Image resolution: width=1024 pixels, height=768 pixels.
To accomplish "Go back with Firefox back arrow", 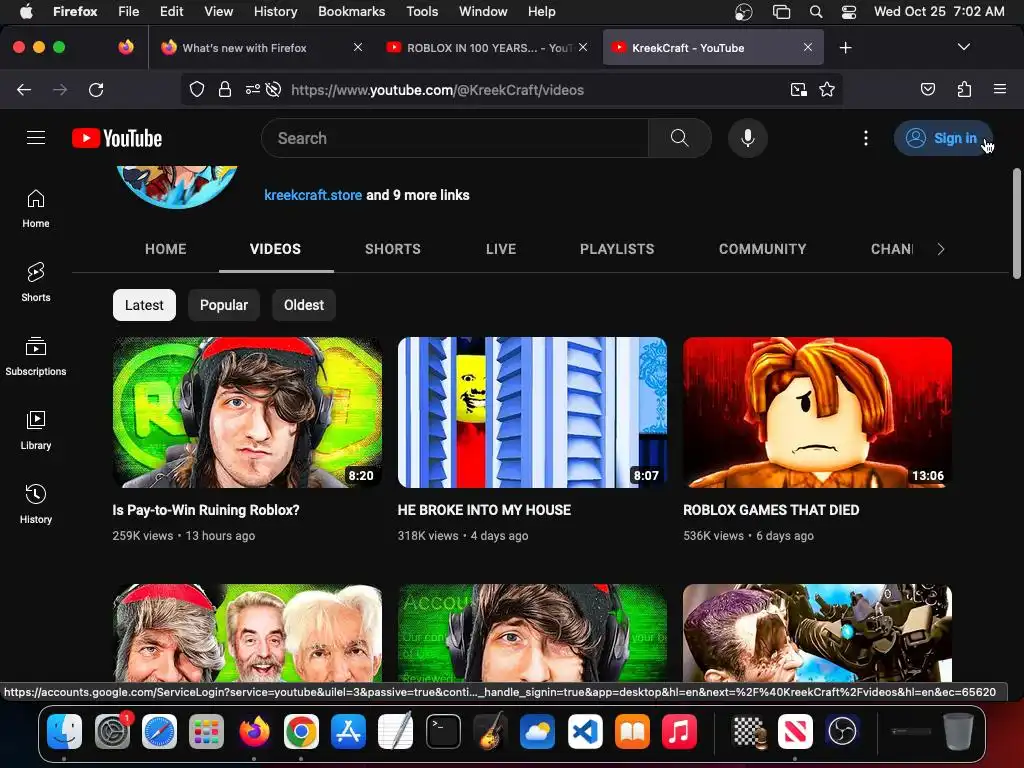I will tap(24, 89).
